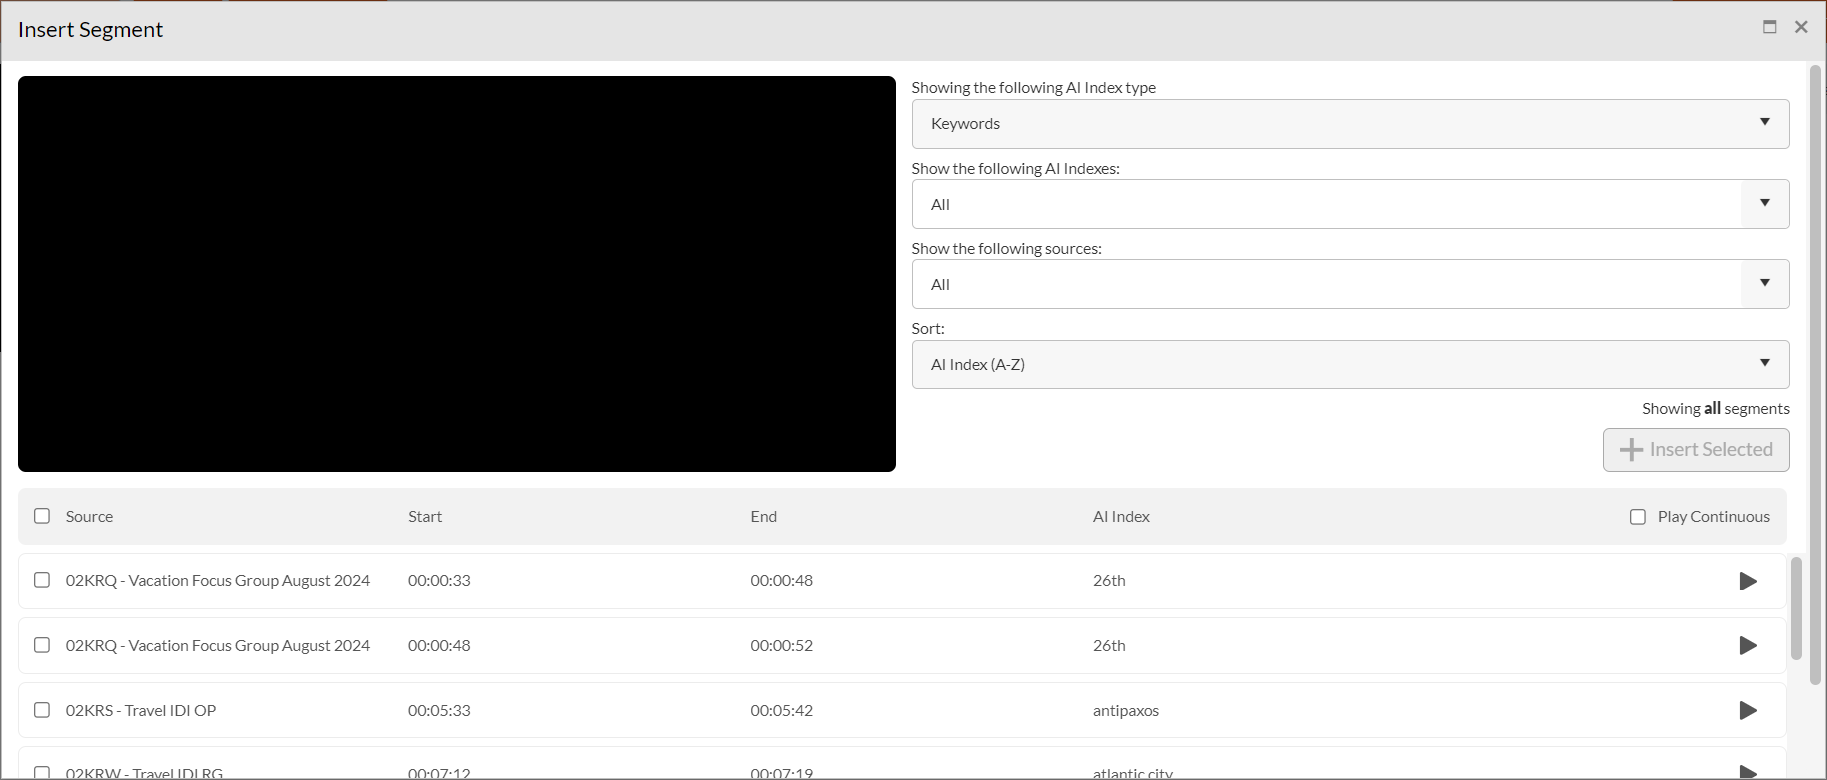Click the dialog's outer vertical scrollbar
The image size is (1827, 780).
1816,375
